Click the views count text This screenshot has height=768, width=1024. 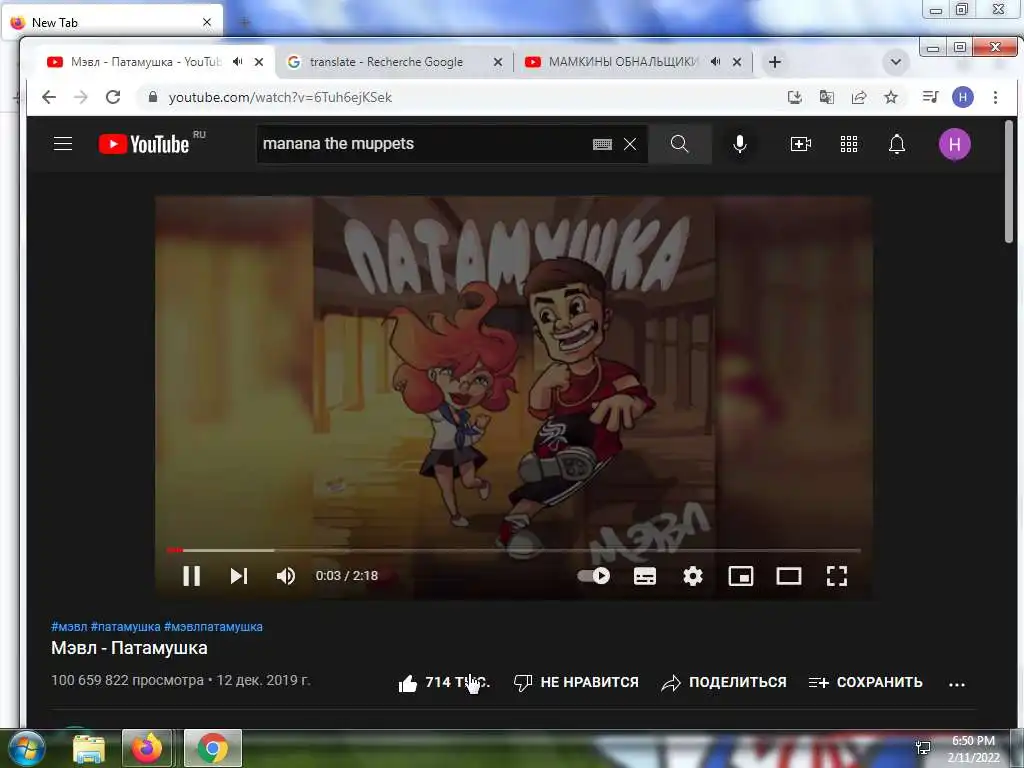pyautogui.click(x=127, y=680)
